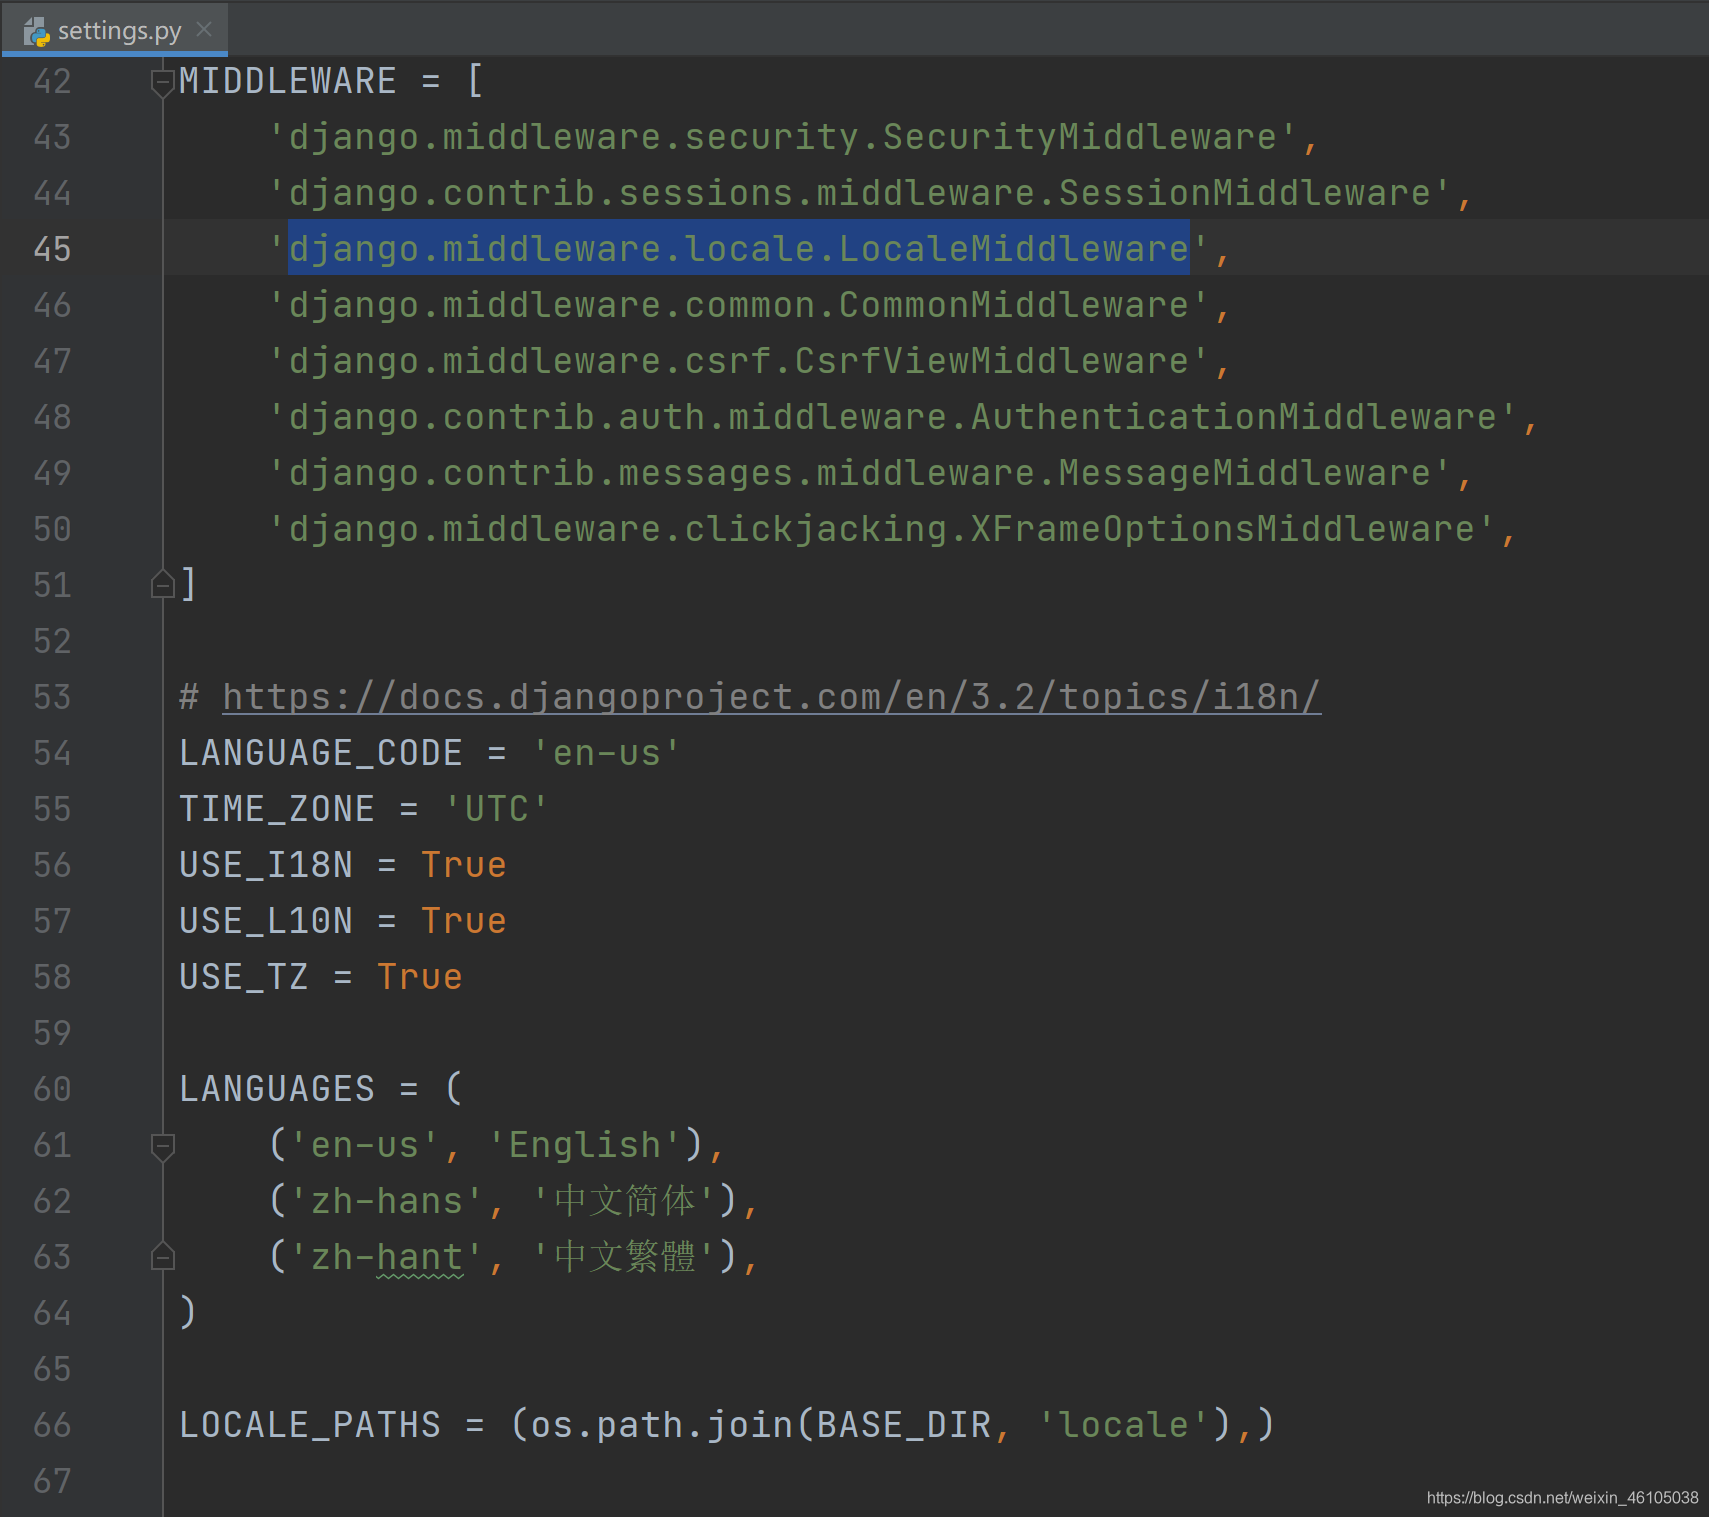Click the Python file icon on settings.py tab

(x=37, y=31)
